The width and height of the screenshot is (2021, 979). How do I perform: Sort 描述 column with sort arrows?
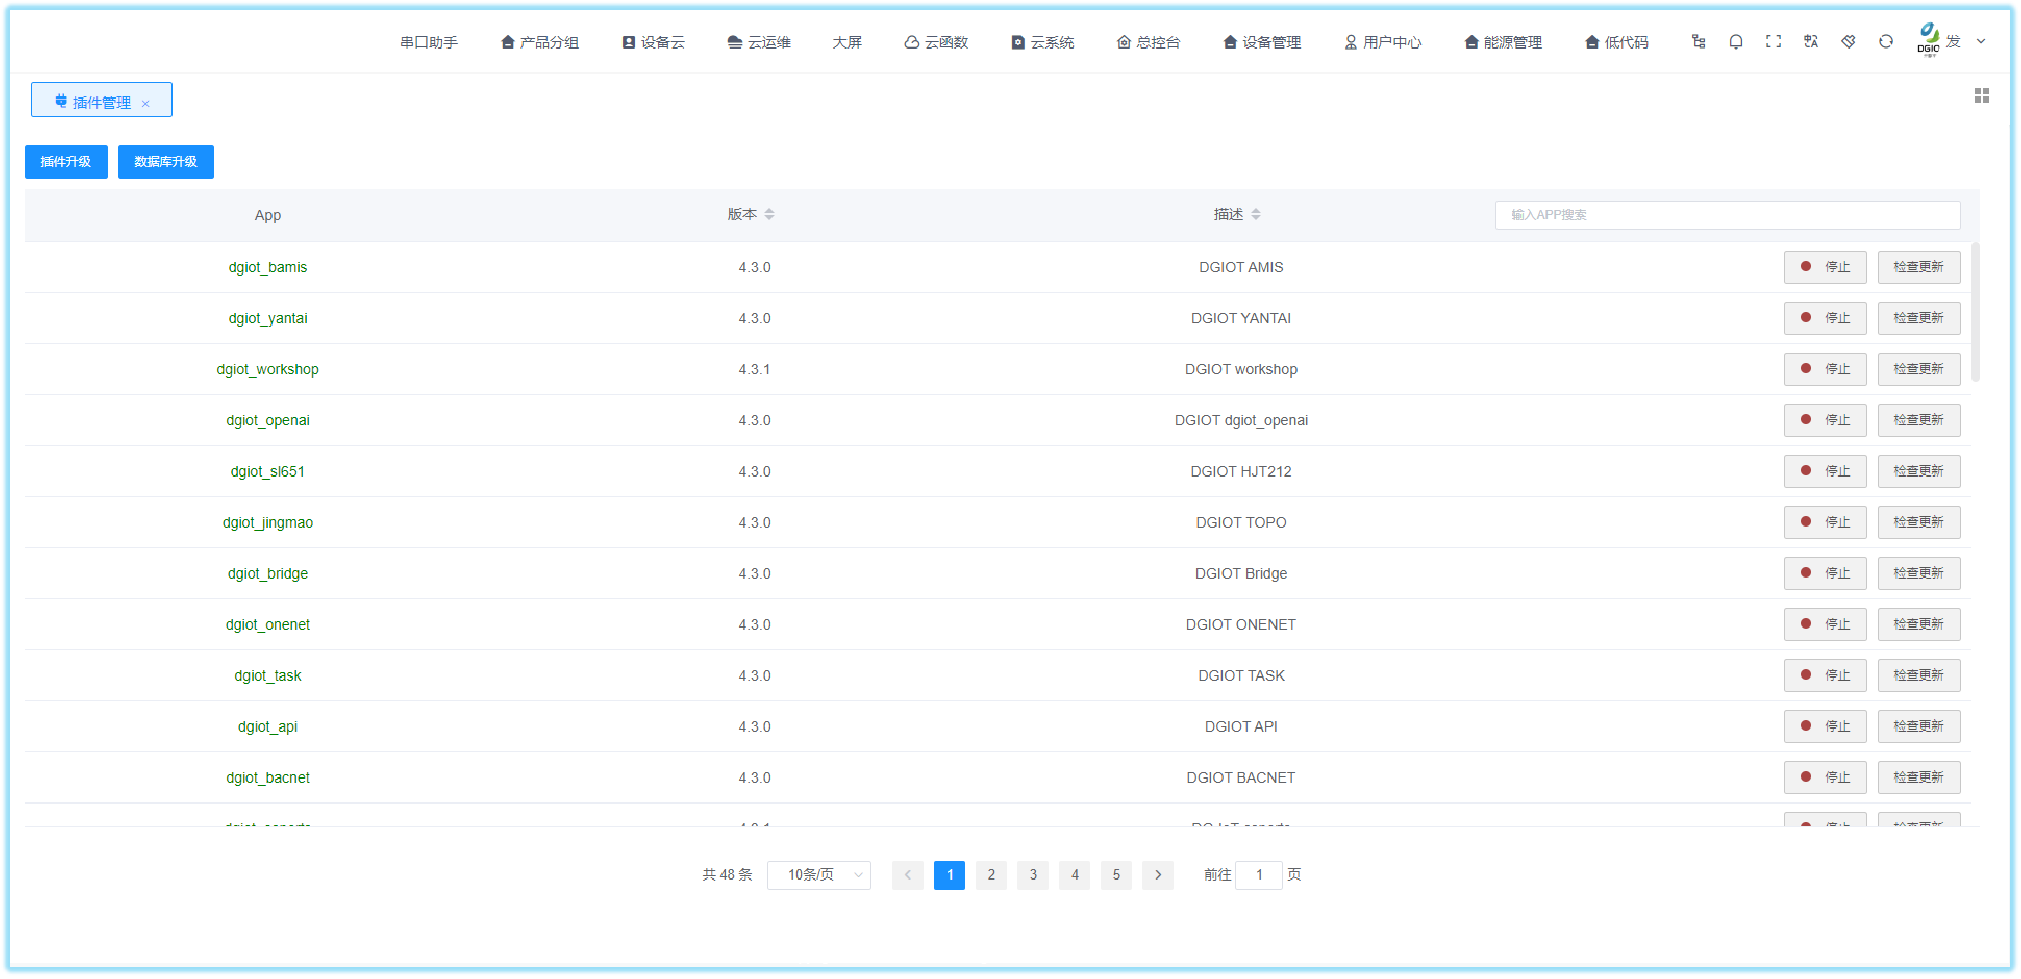tap(1256, 214)
